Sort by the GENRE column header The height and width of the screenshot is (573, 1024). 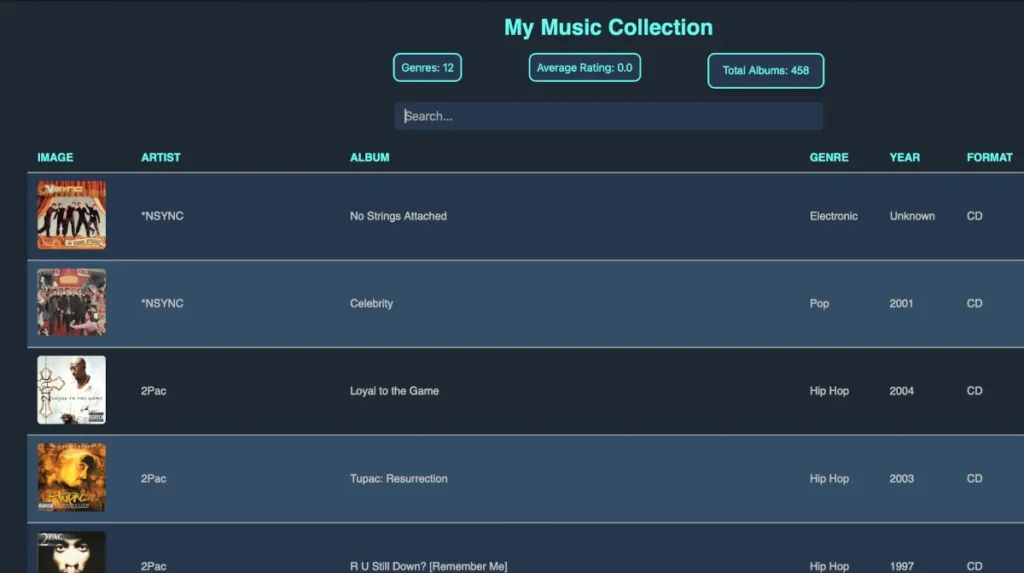(829, 157)
